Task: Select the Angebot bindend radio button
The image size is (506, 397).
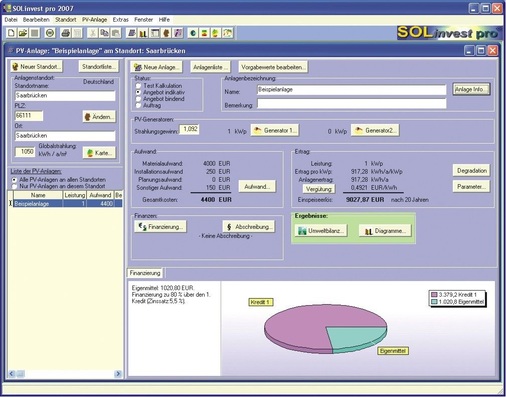Action: tap(138, 99)
